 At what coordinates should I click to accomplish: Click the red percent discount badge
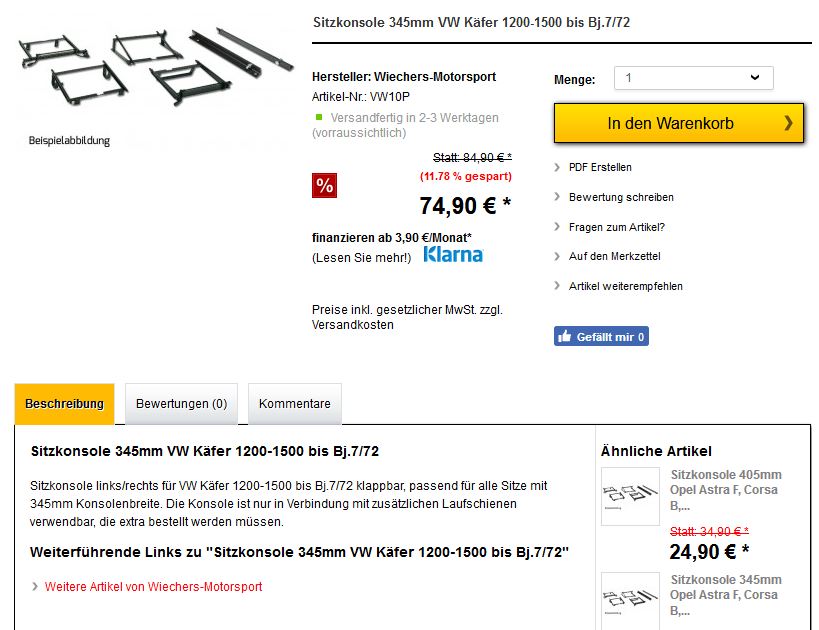click(x=324, y=186)
